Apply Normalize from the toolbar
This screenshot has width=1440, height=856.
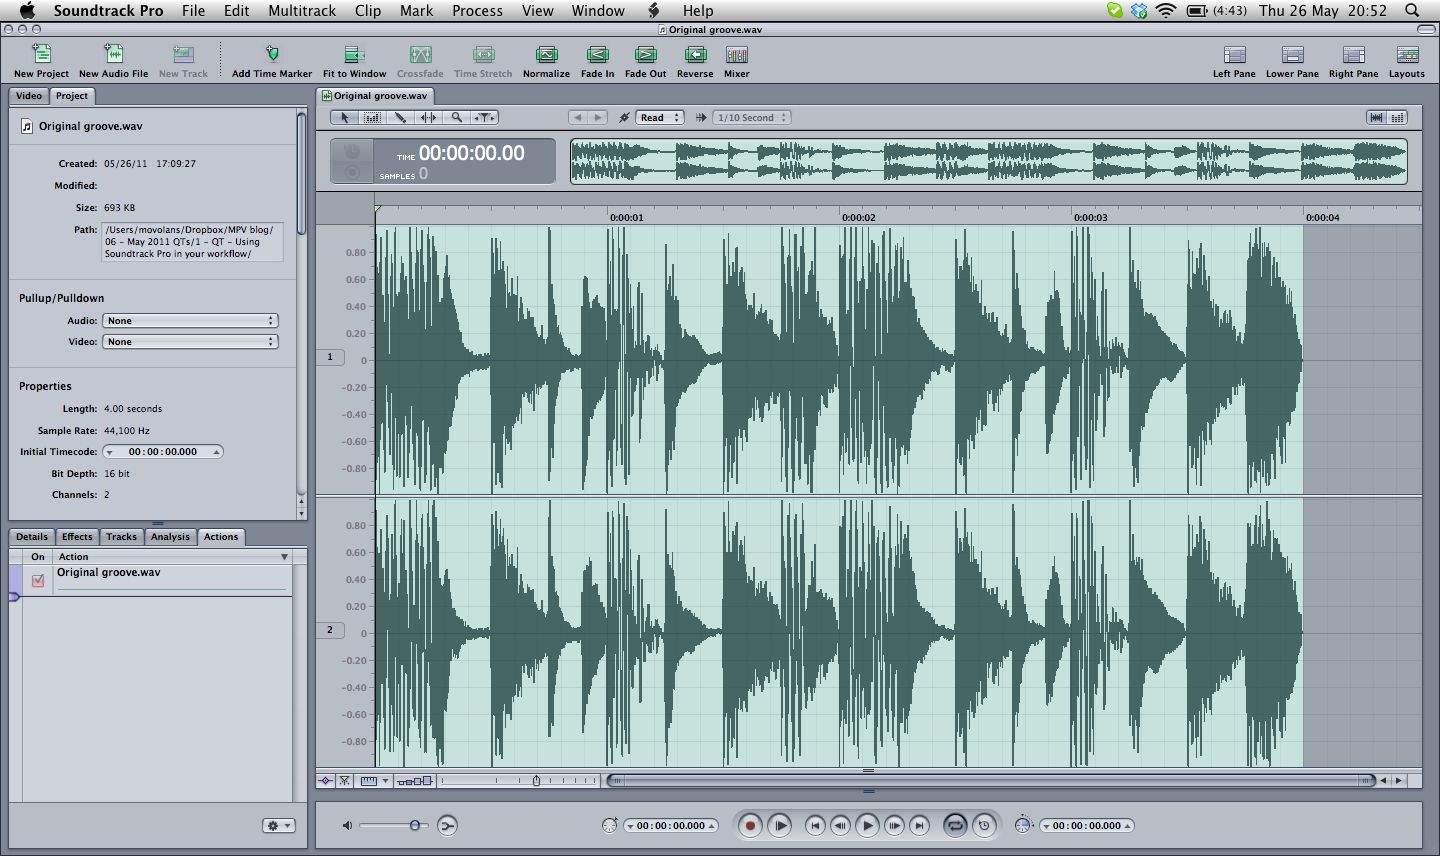pyautogui.click(x=546, y=54)
